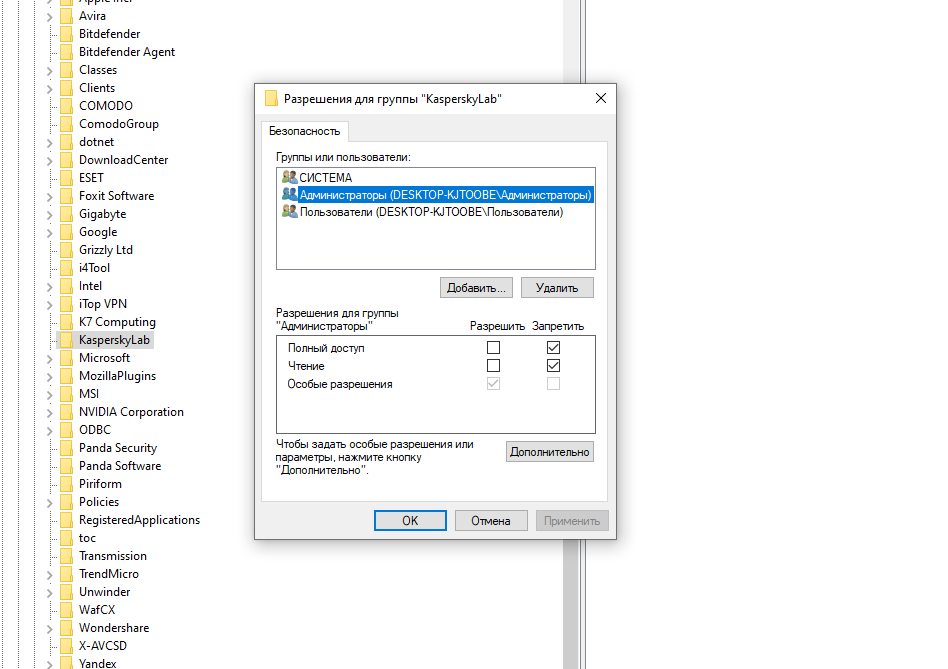The width and height of the screenshot is (948, 669).
Task: Switch to the Безопасность tab
Action: click(x=305, y=131)
